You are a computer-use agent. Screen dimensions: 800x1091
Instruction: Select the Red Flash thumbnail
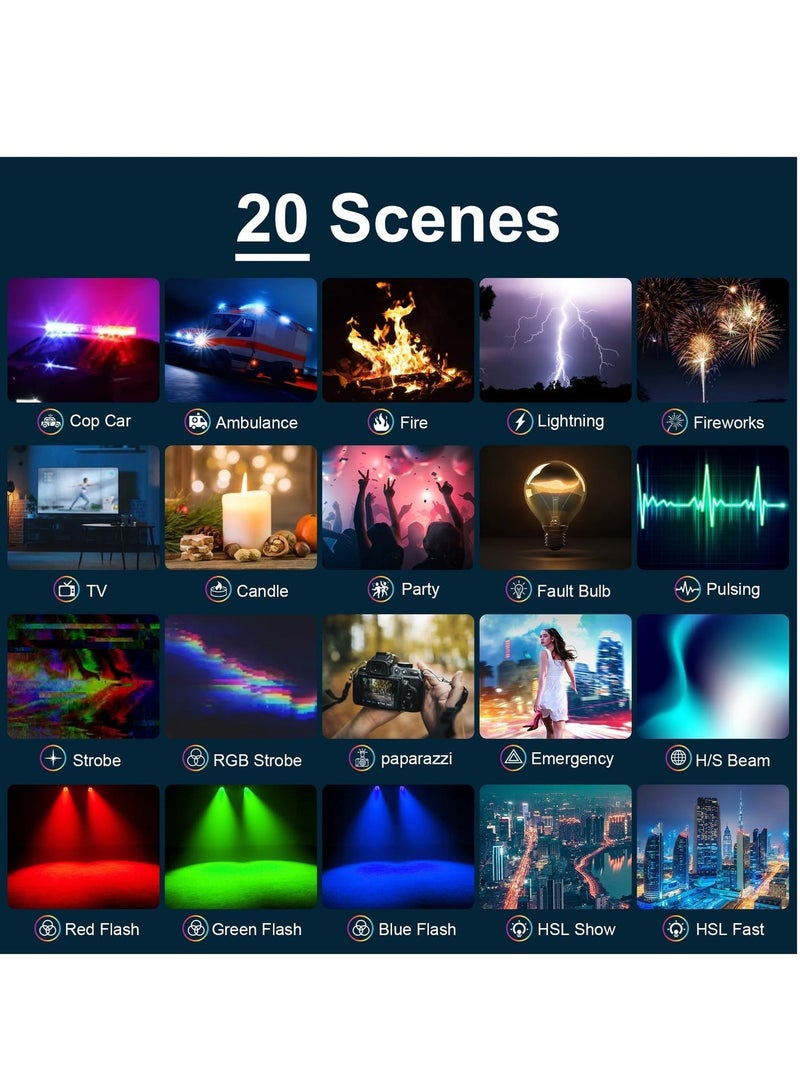pyautogui.click(x=83, y=847)
